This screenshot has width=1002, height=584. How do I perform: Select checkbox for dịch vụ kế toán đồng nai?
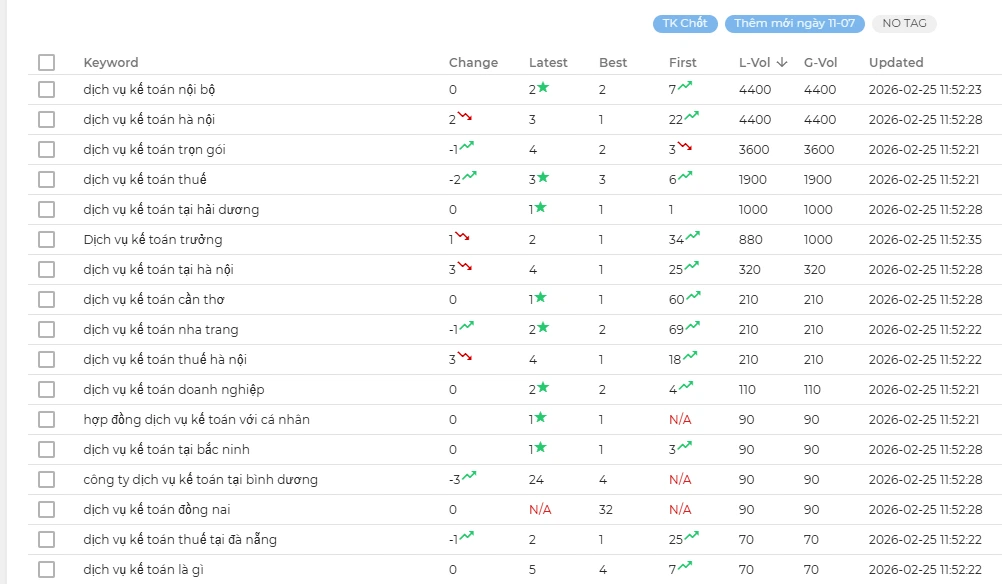pyautogui.click(x=47, y=510)
